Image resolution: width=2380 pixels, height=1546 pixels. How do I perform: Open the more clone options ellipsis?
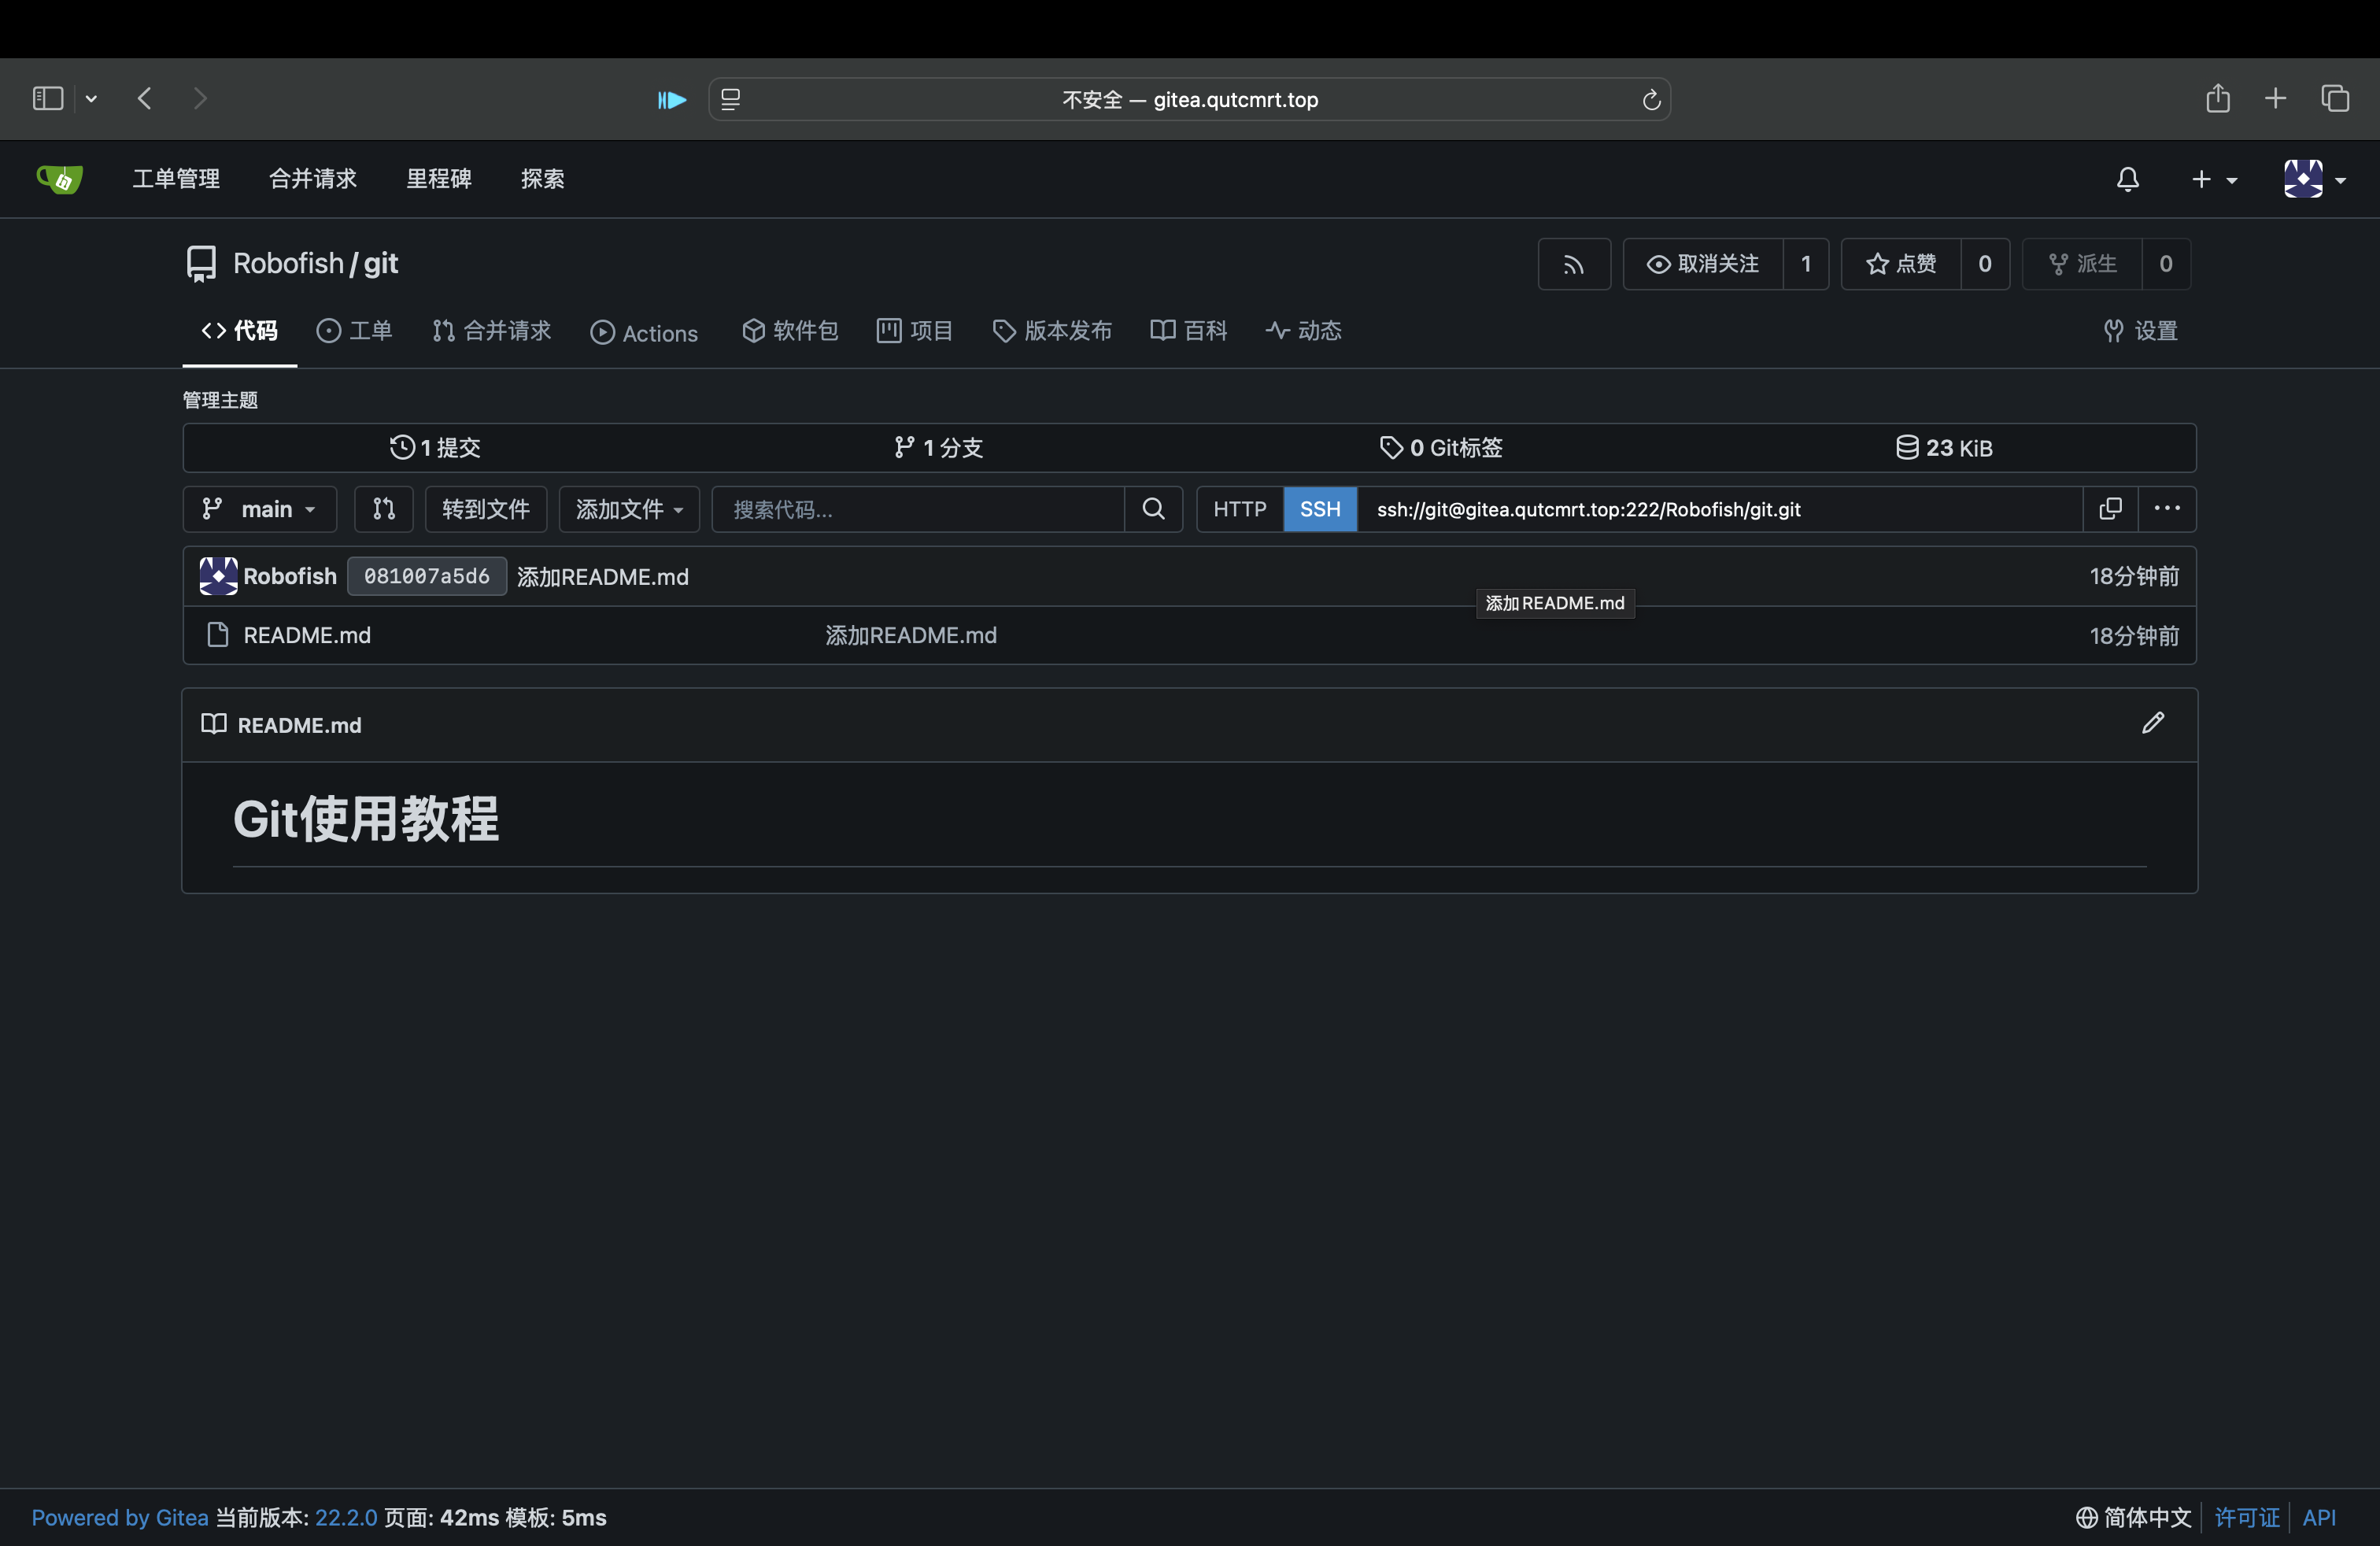coord(2167,510)
